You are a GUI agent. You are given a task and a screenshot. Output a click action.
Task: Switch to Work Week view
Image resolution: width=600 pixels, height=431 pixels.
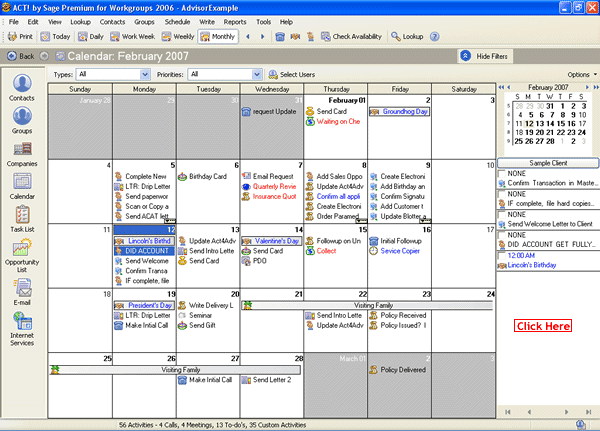pos(132,36)
